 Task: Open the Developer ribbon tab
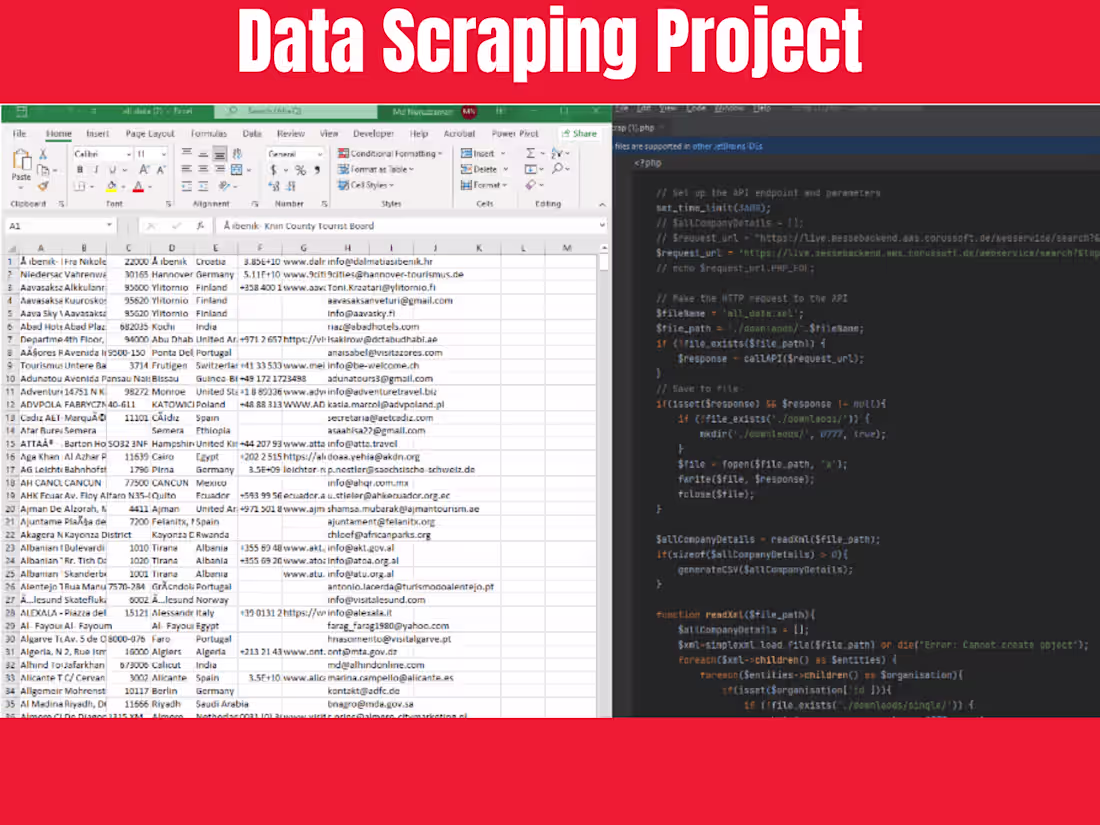coord(374,134)
